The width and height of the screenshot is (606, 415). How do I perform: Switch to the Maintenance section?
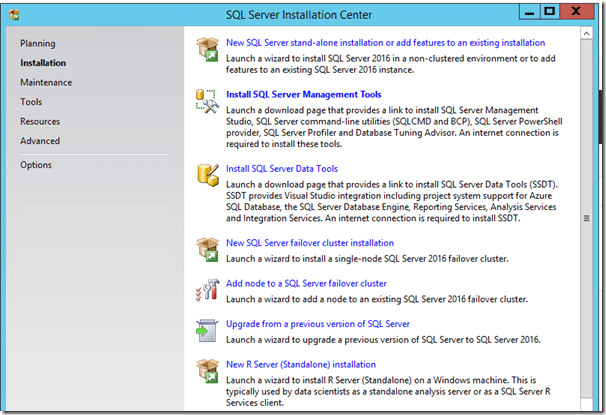(x=46, y=83)
